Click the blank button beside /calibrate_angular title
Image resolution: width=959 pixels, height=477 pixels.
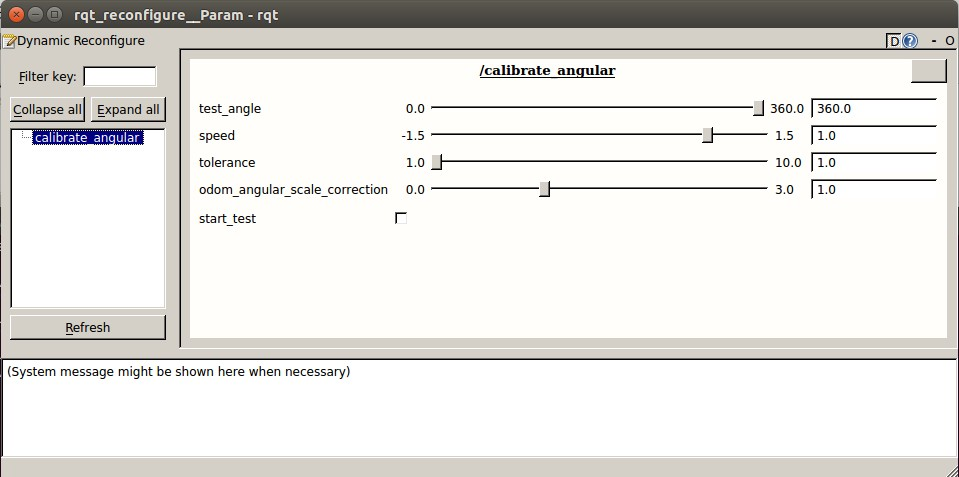tap(929, 71)
